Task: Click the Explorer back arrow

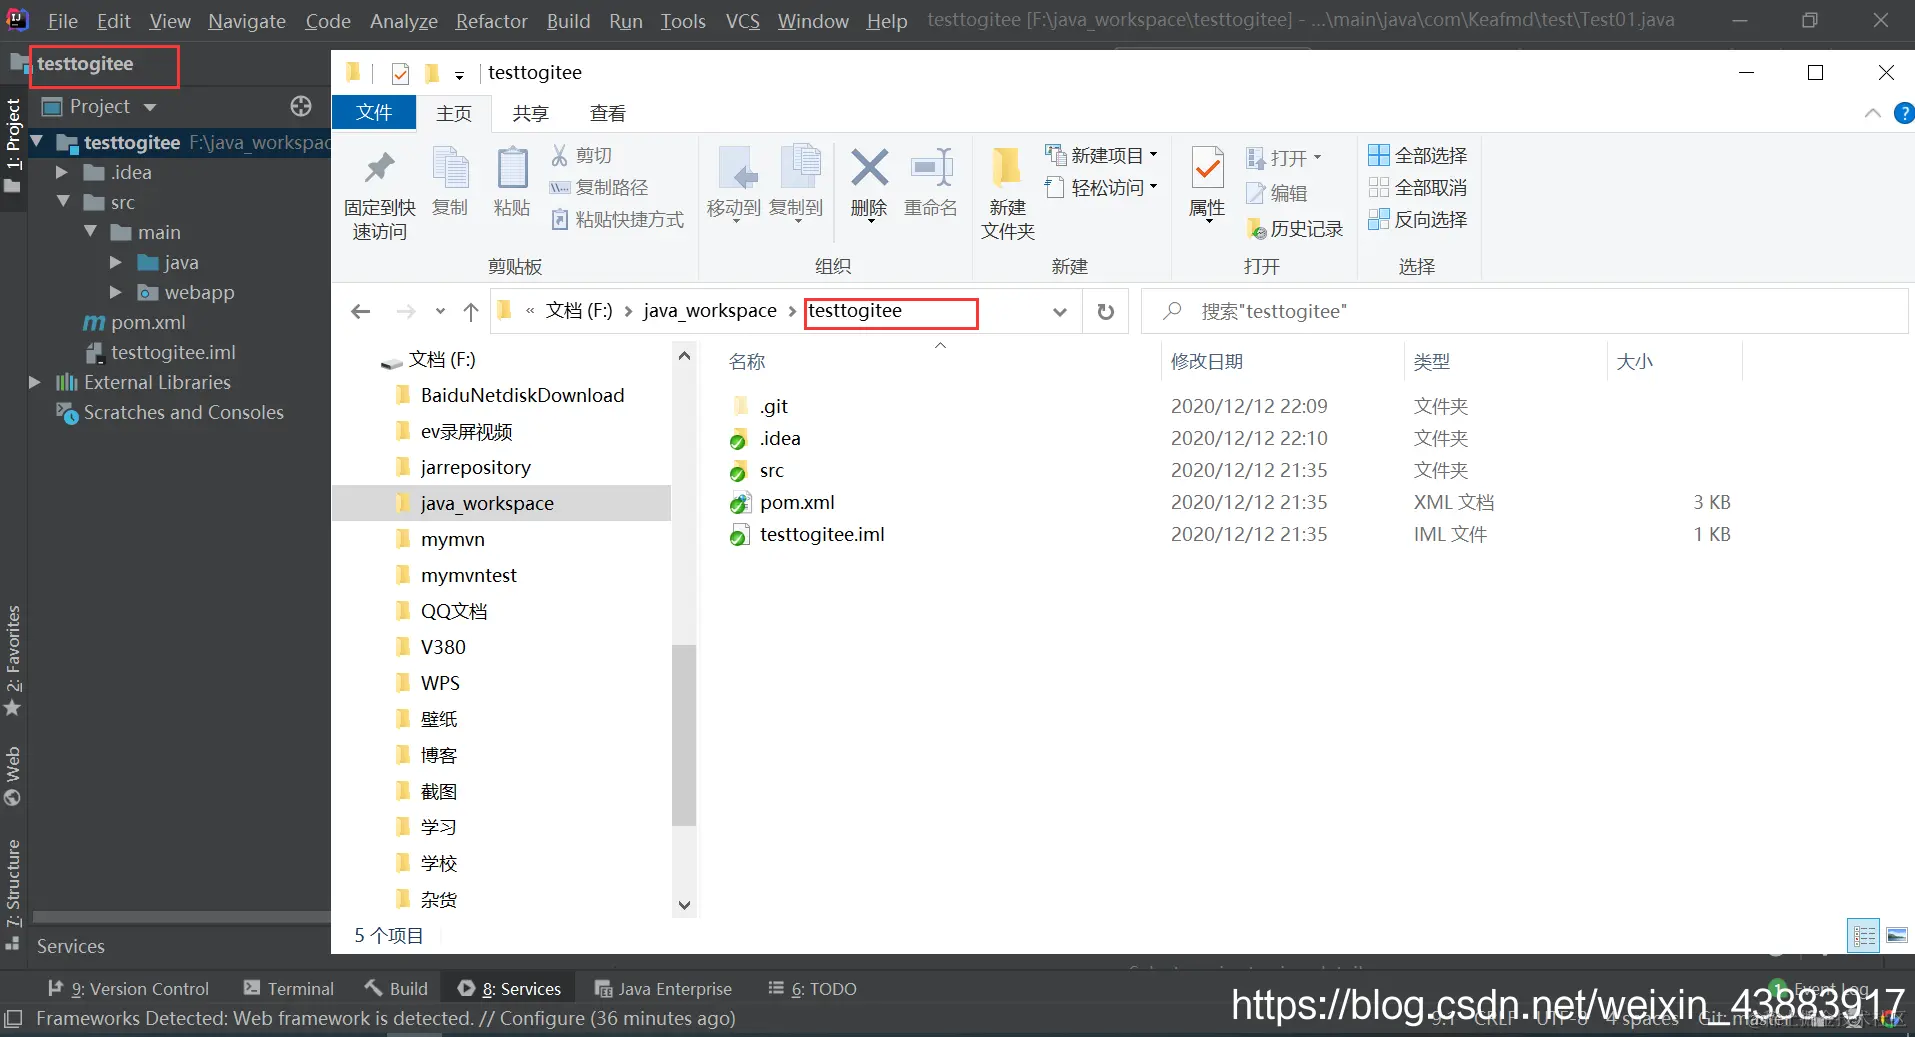Action: point(361,312)
